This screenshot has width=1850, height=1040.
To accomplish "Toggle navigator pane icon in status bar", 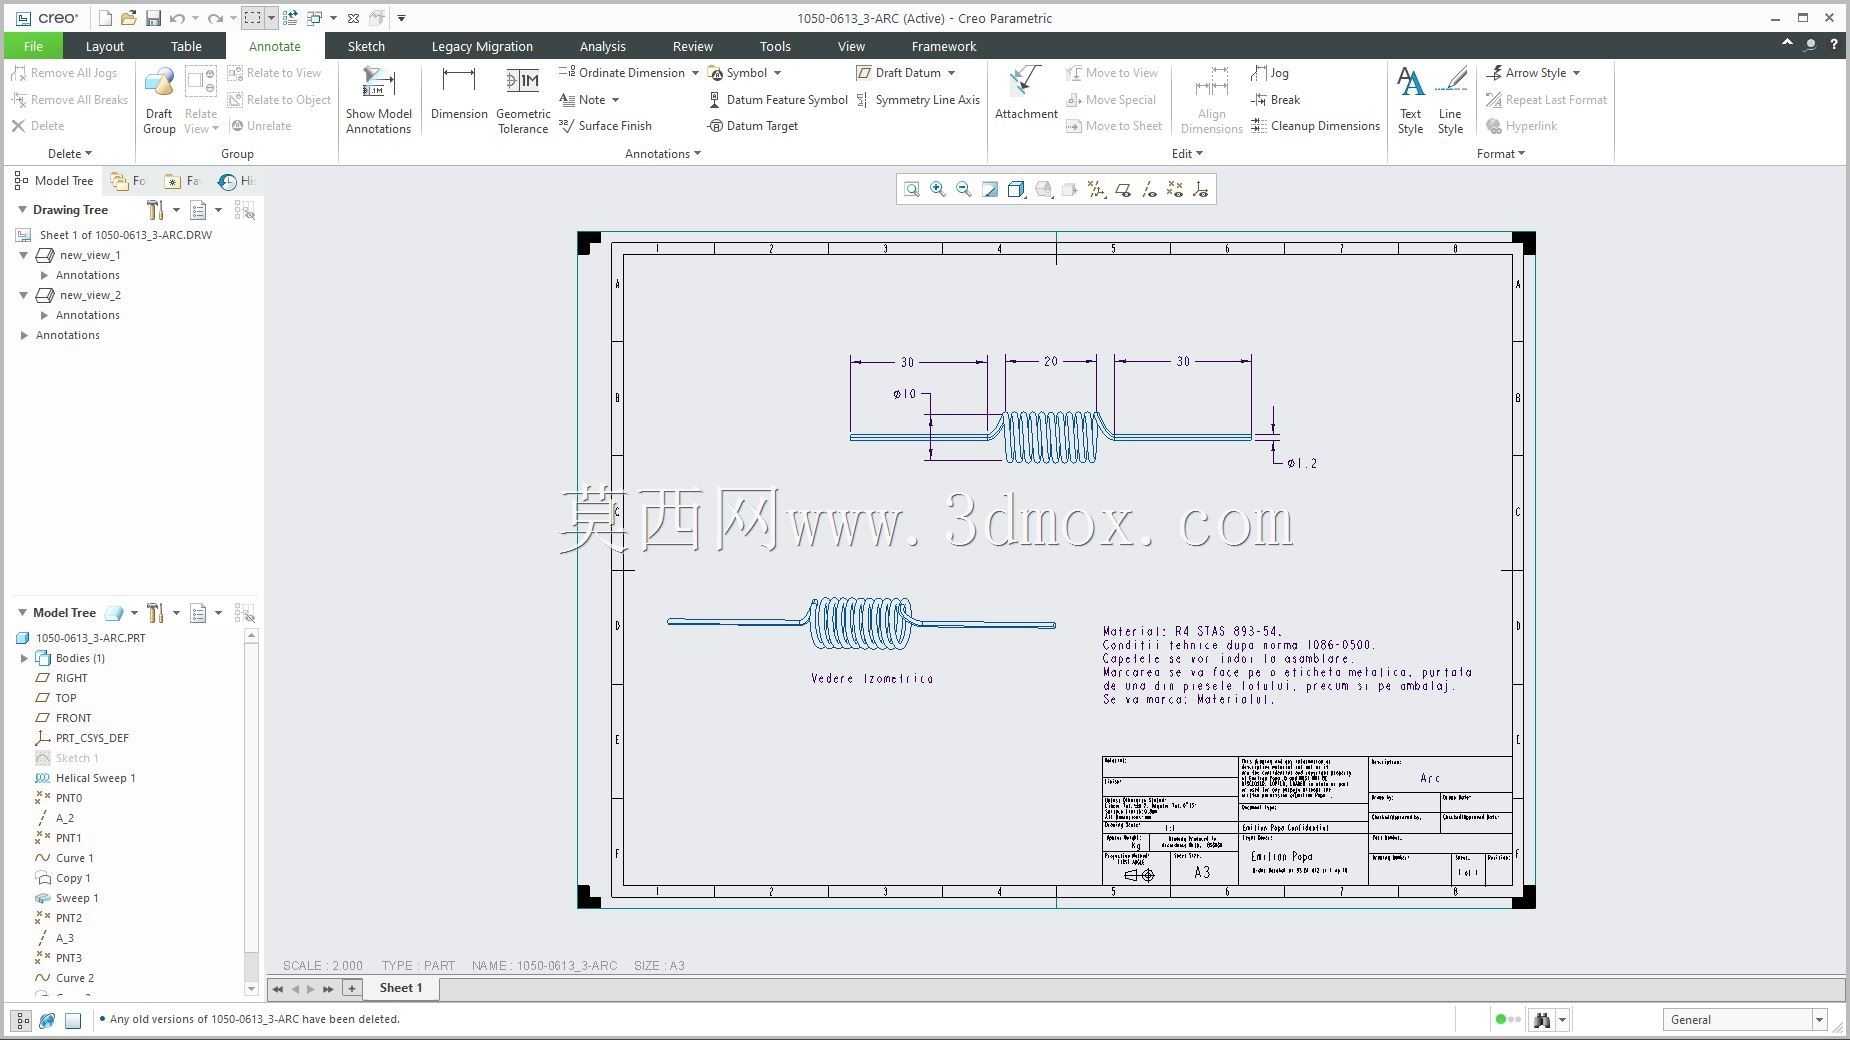I will tap(21, 1020).
